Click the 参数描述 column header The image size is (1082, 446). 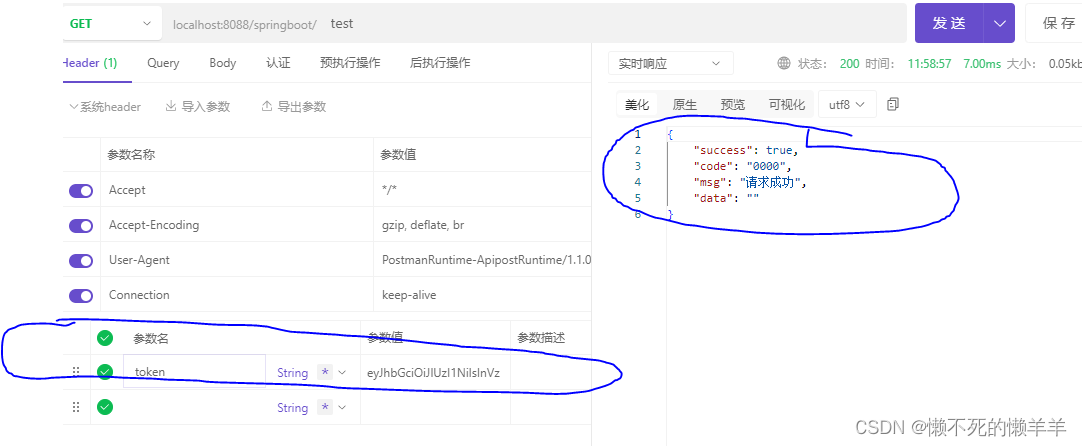541,338
